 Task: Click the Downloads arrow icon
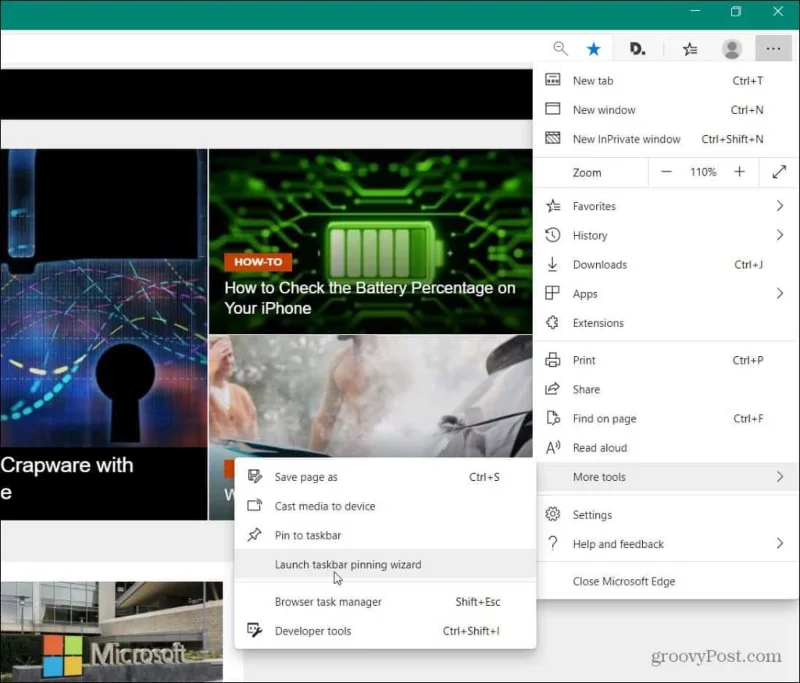tap(552, 264)
